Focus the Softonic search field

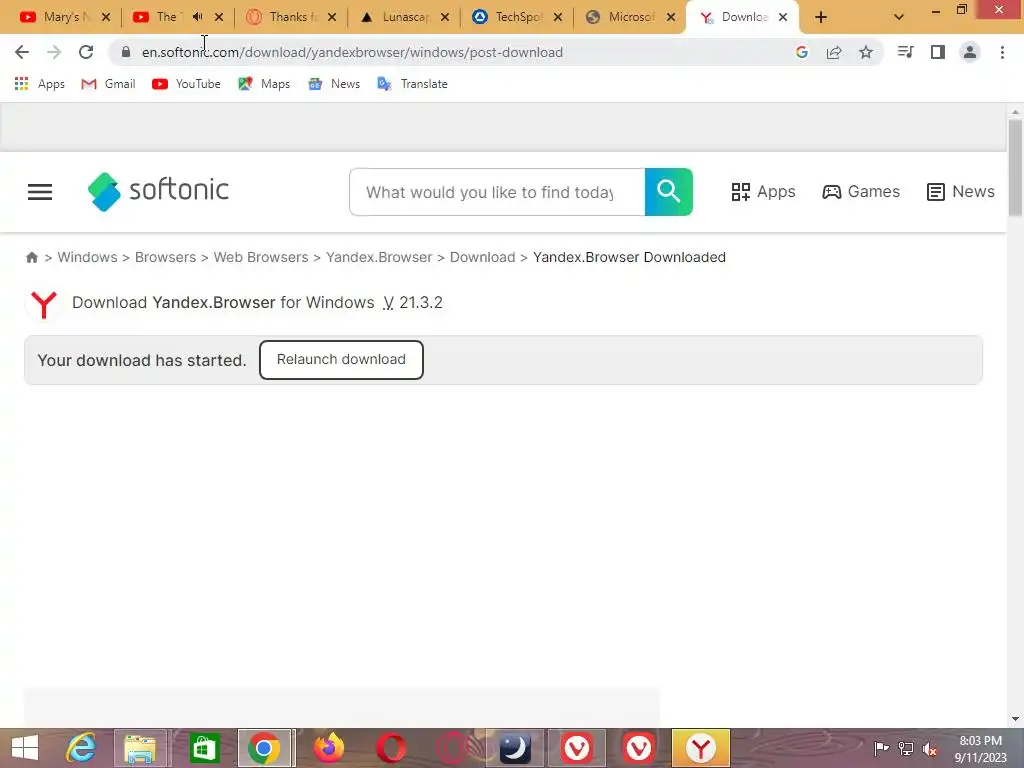pos(497,192)
